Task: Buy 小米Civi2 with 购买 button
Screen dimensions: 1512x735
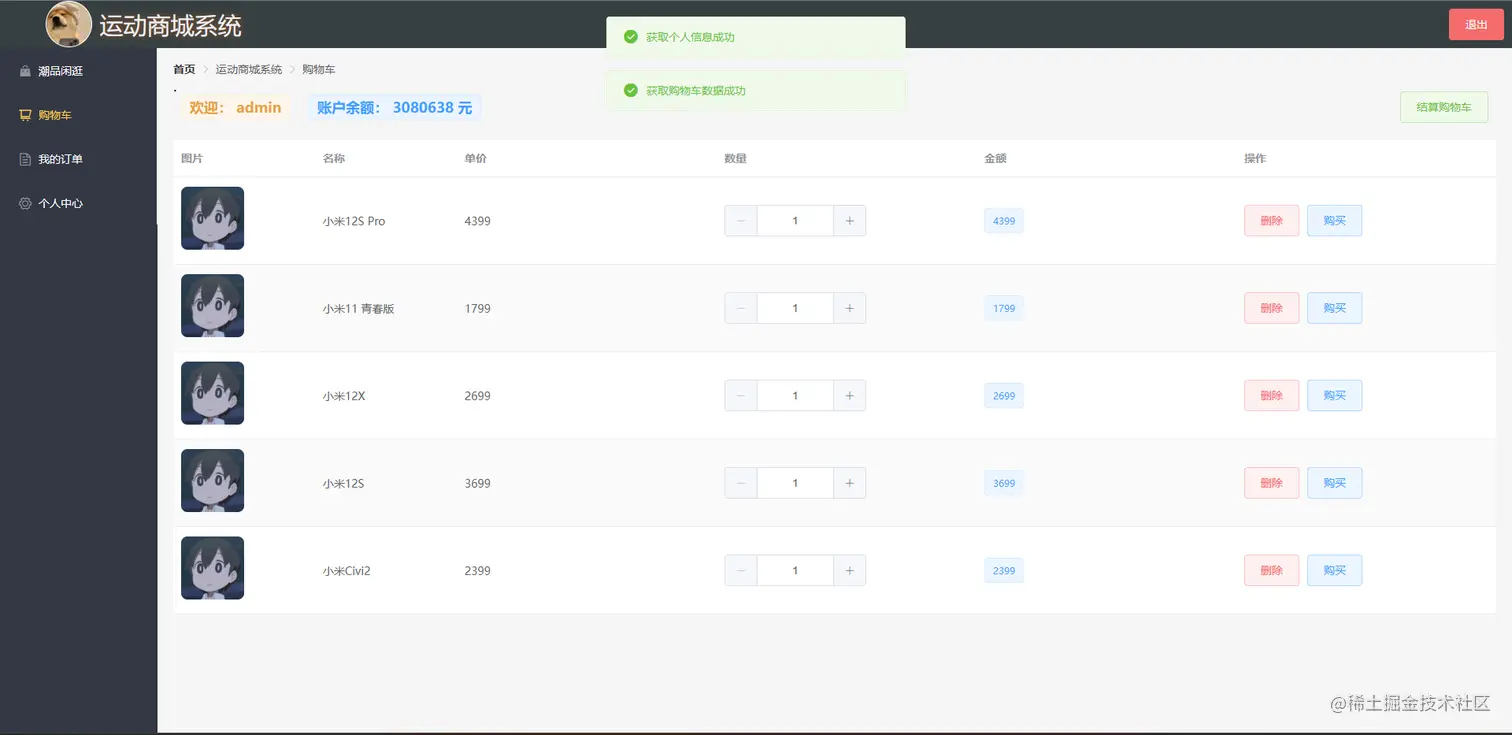Action: tap(1334, 570)
